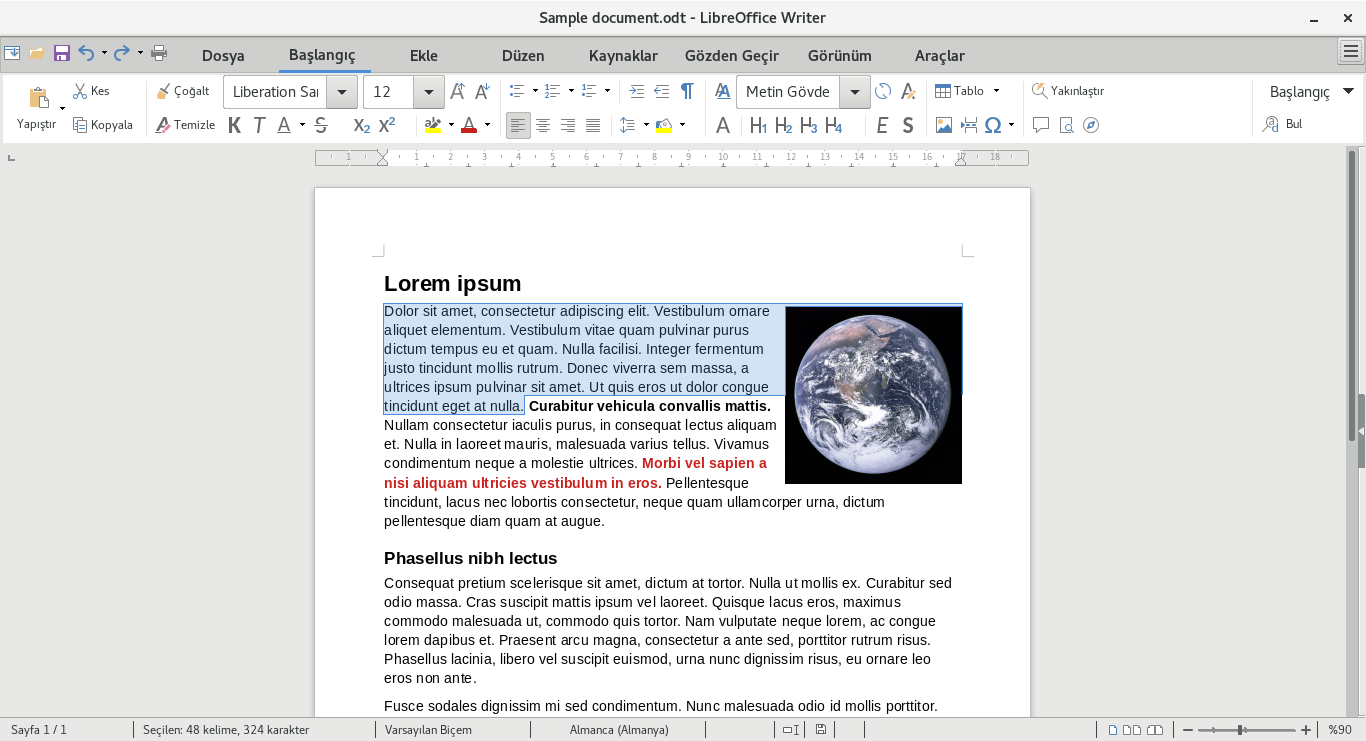Apply the yellow highlight color

click(433, 125)
